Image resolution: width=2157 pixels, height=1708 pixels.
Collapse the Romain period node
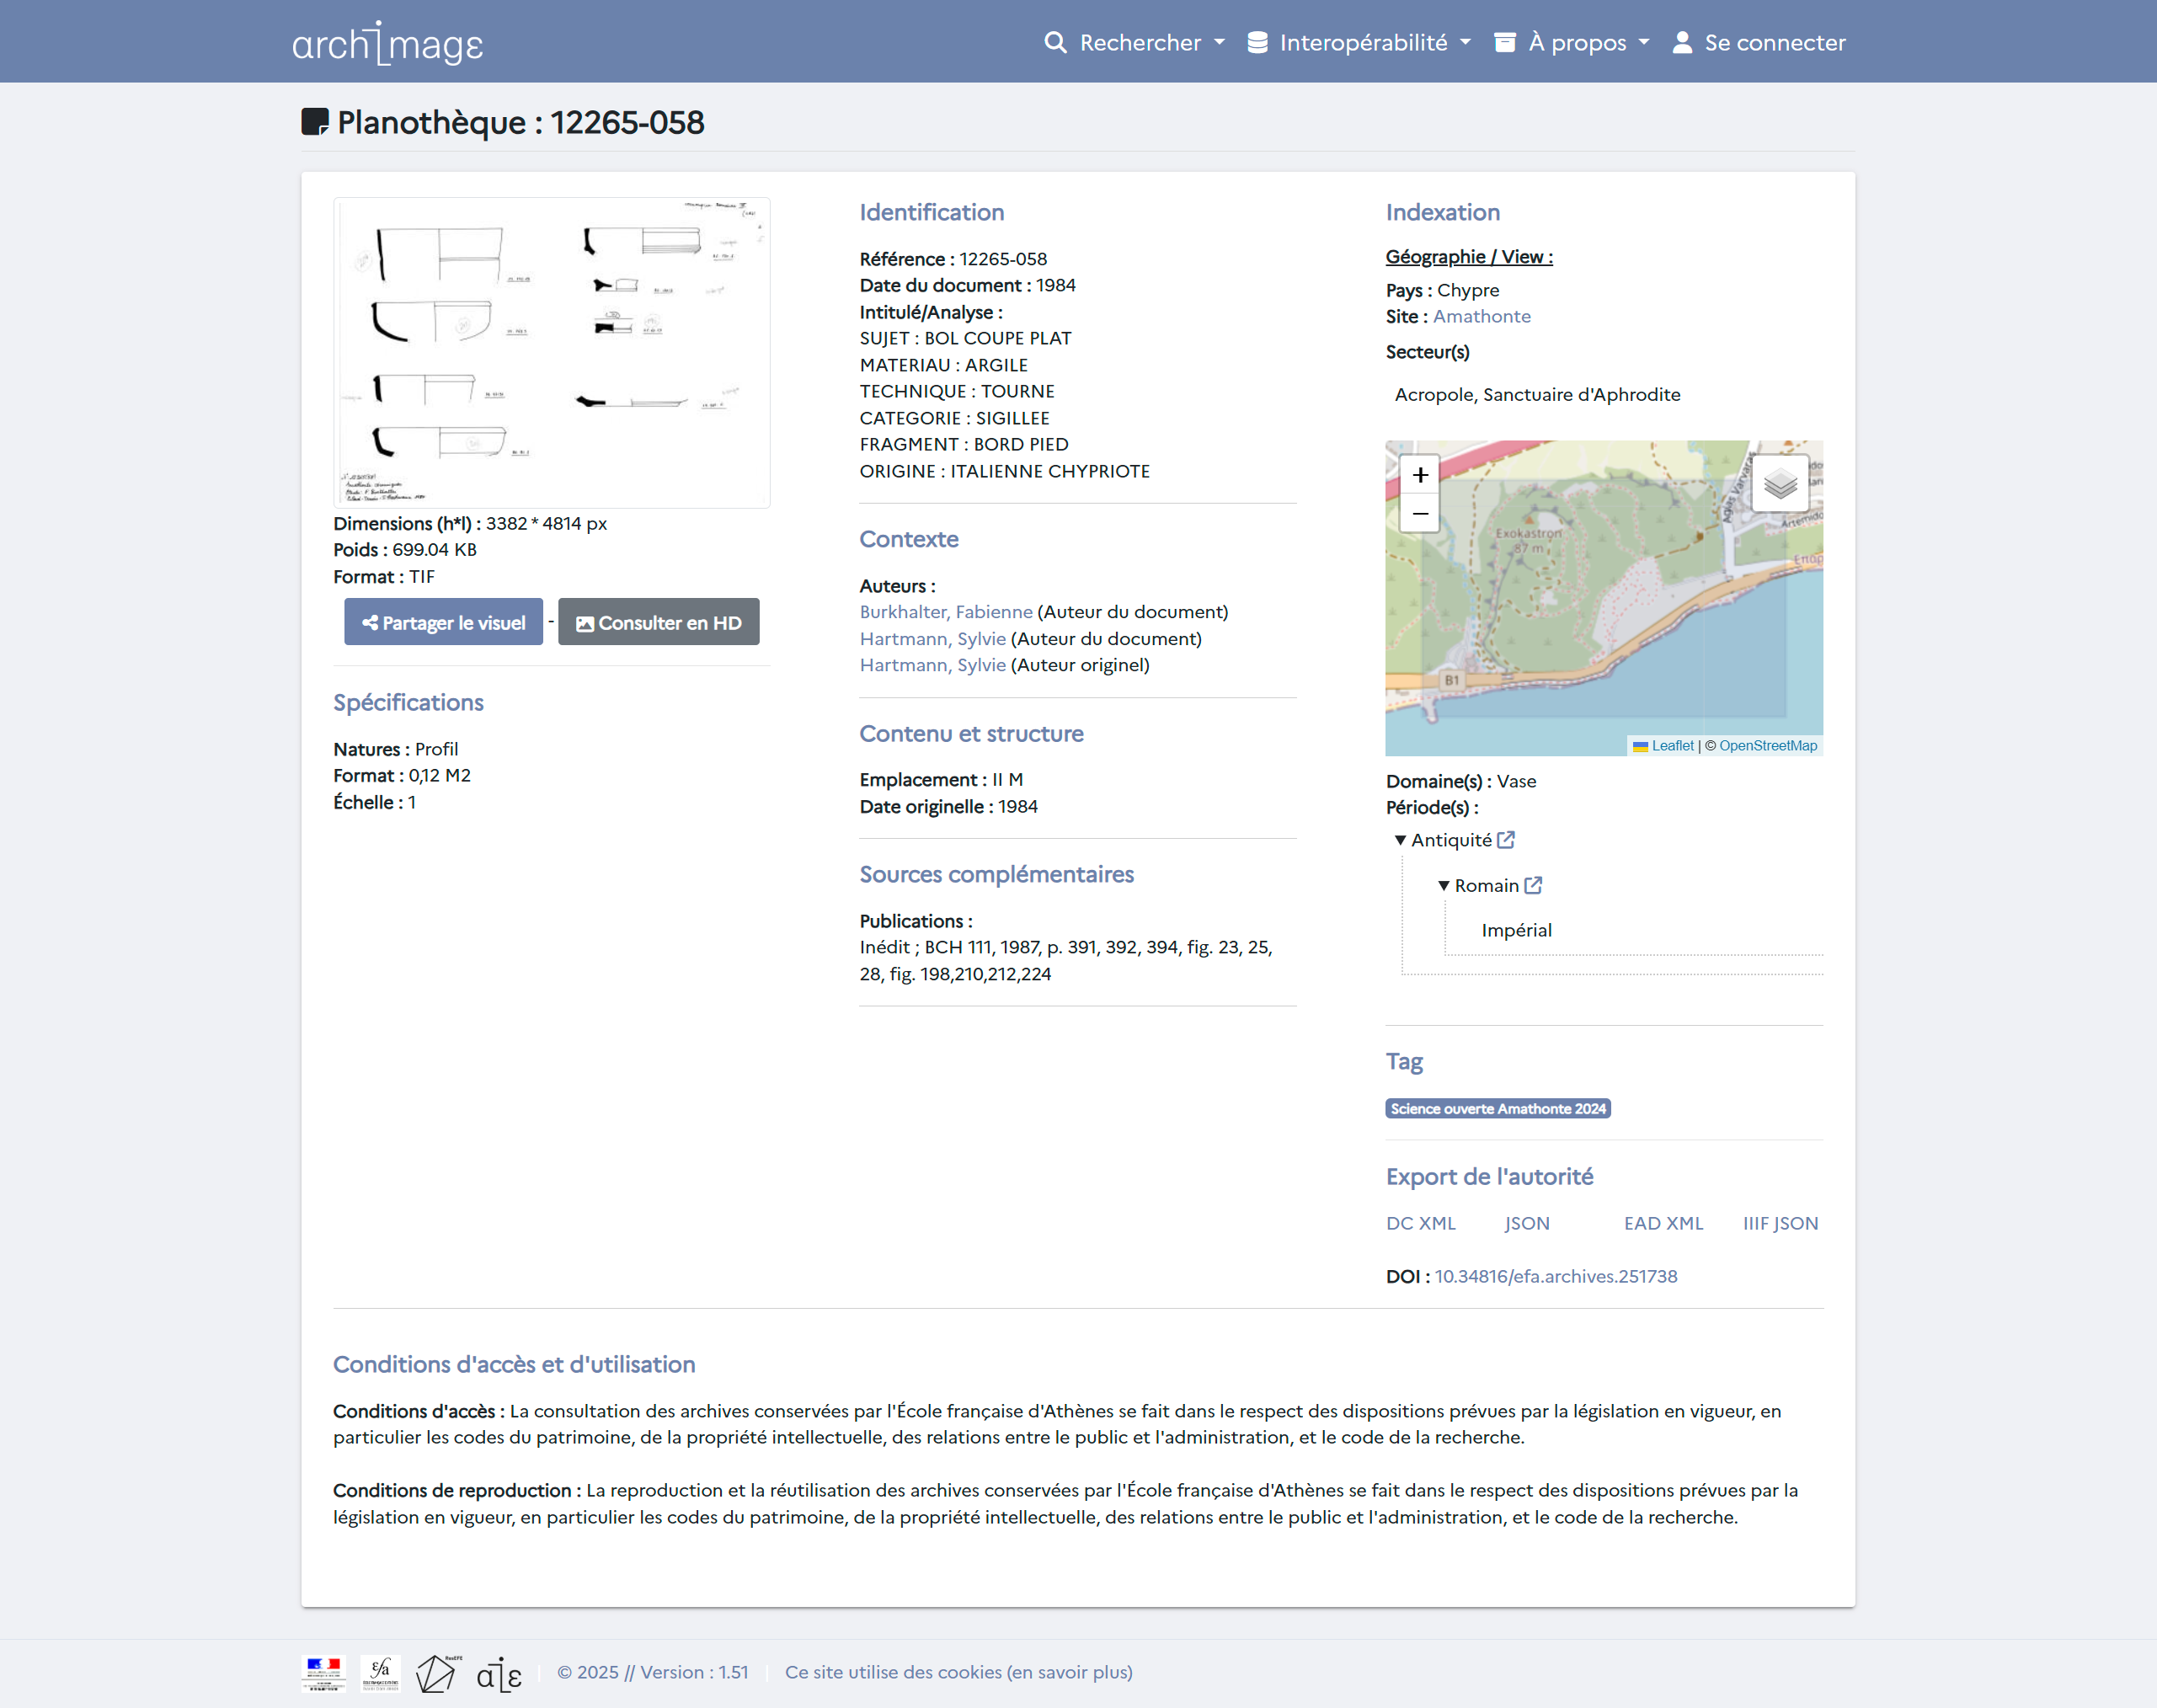point(1443,885)
